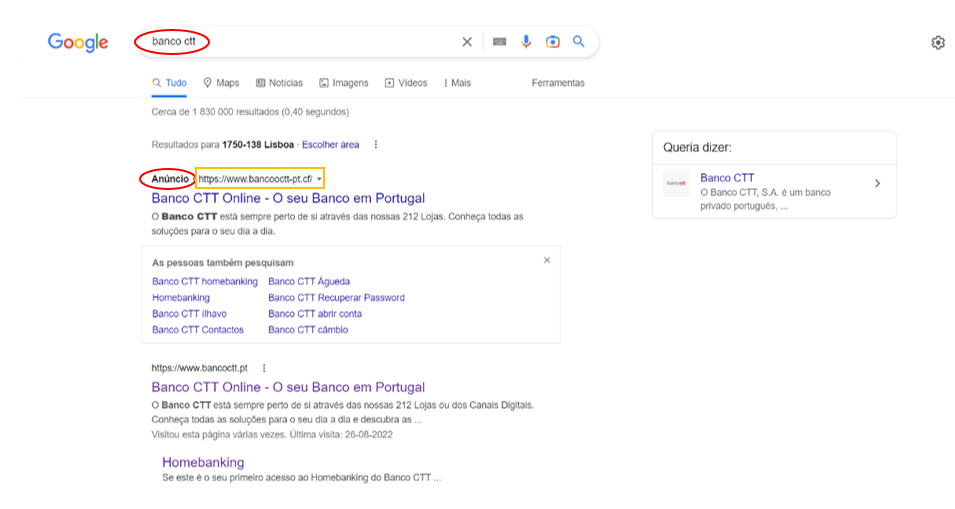This screenshot has width=955, height=509.
Task: Close the 'As pessoas também pesquisam' box
Action: coord(546,260)
